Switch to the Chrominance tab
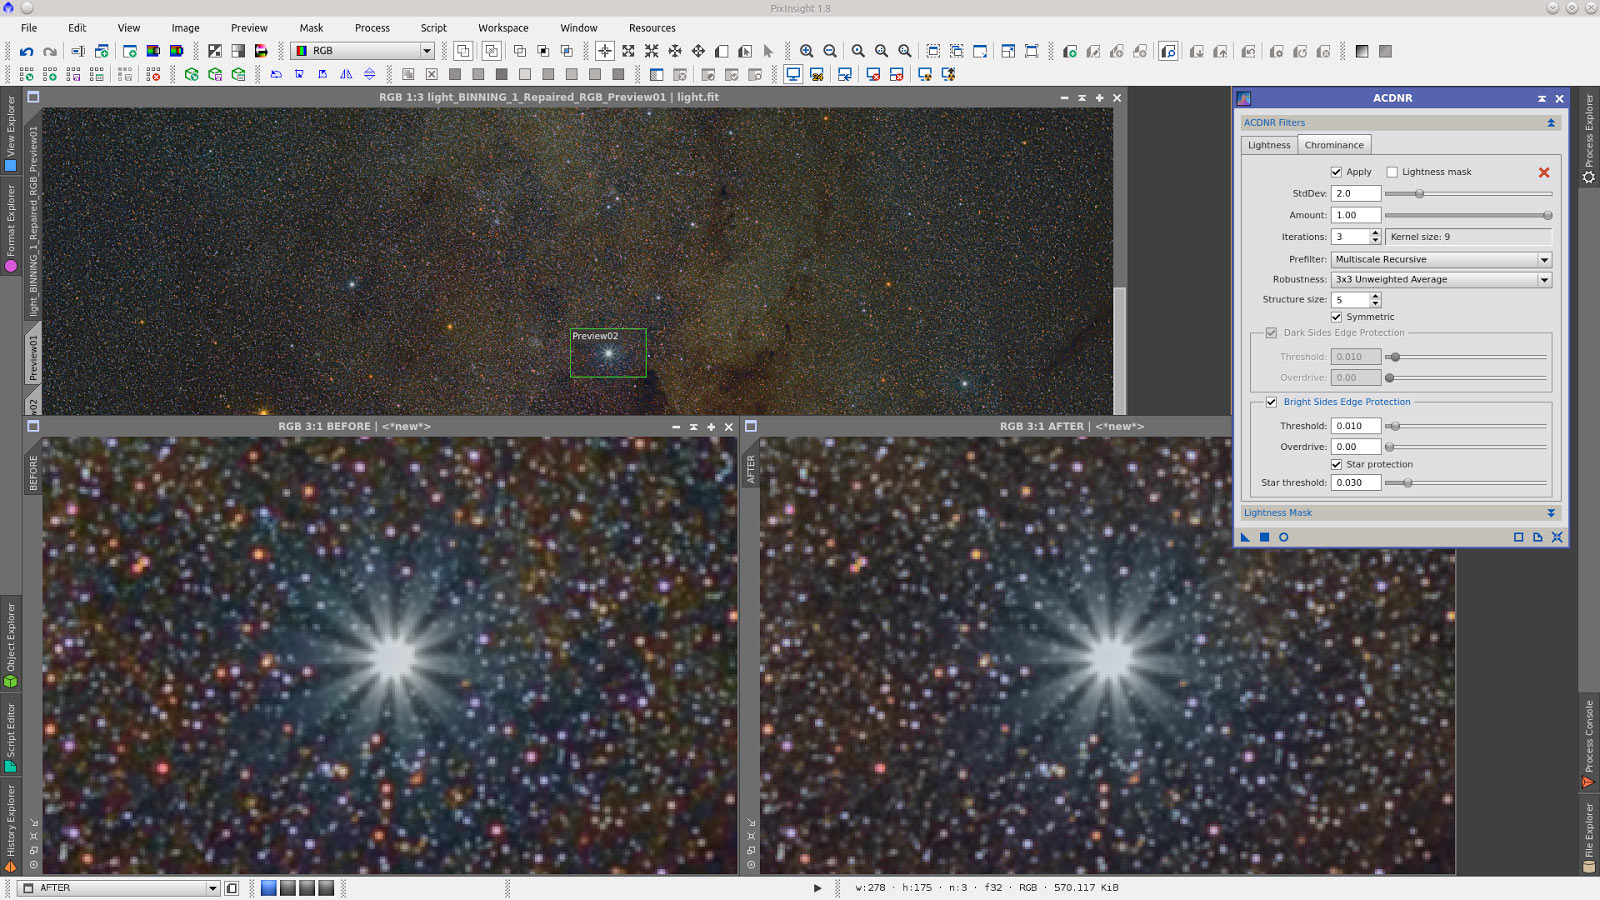This screenshot has height=900, width=1600. [x=1334, y=145]
